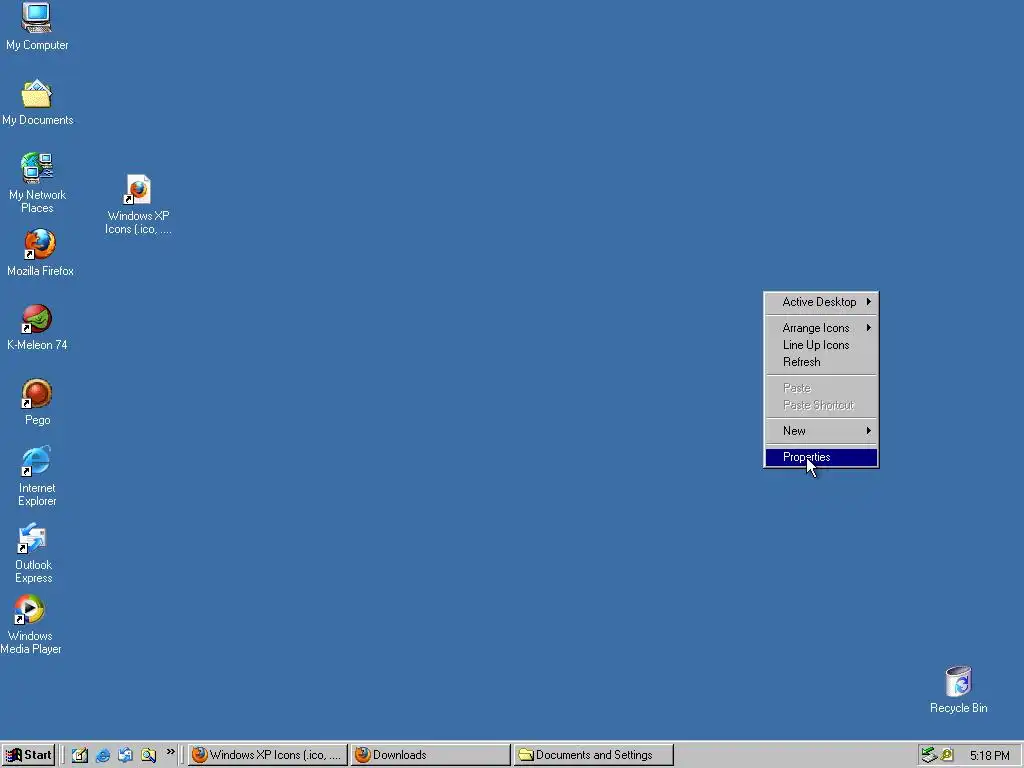Viewport: 1024px width, 768px height.
Task: Select the Internet Explorer desktop shortcut
Action: tap(37, 477)
